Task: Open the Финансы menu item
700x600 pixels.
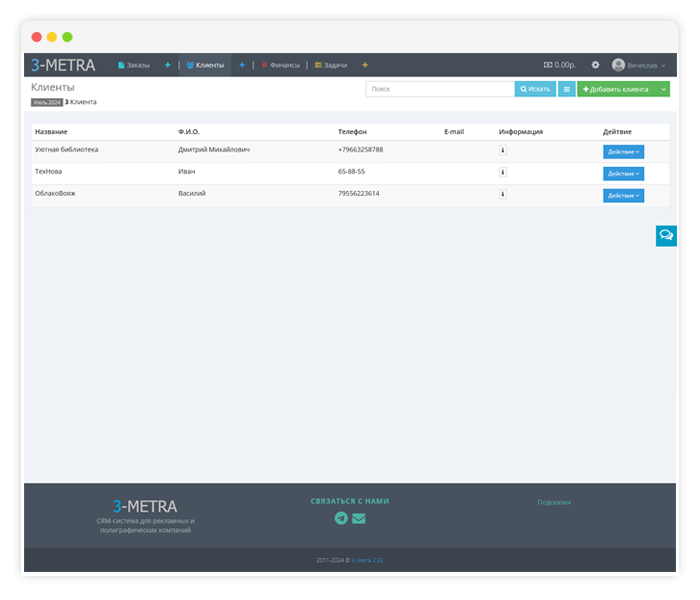Action: point(281,65)
